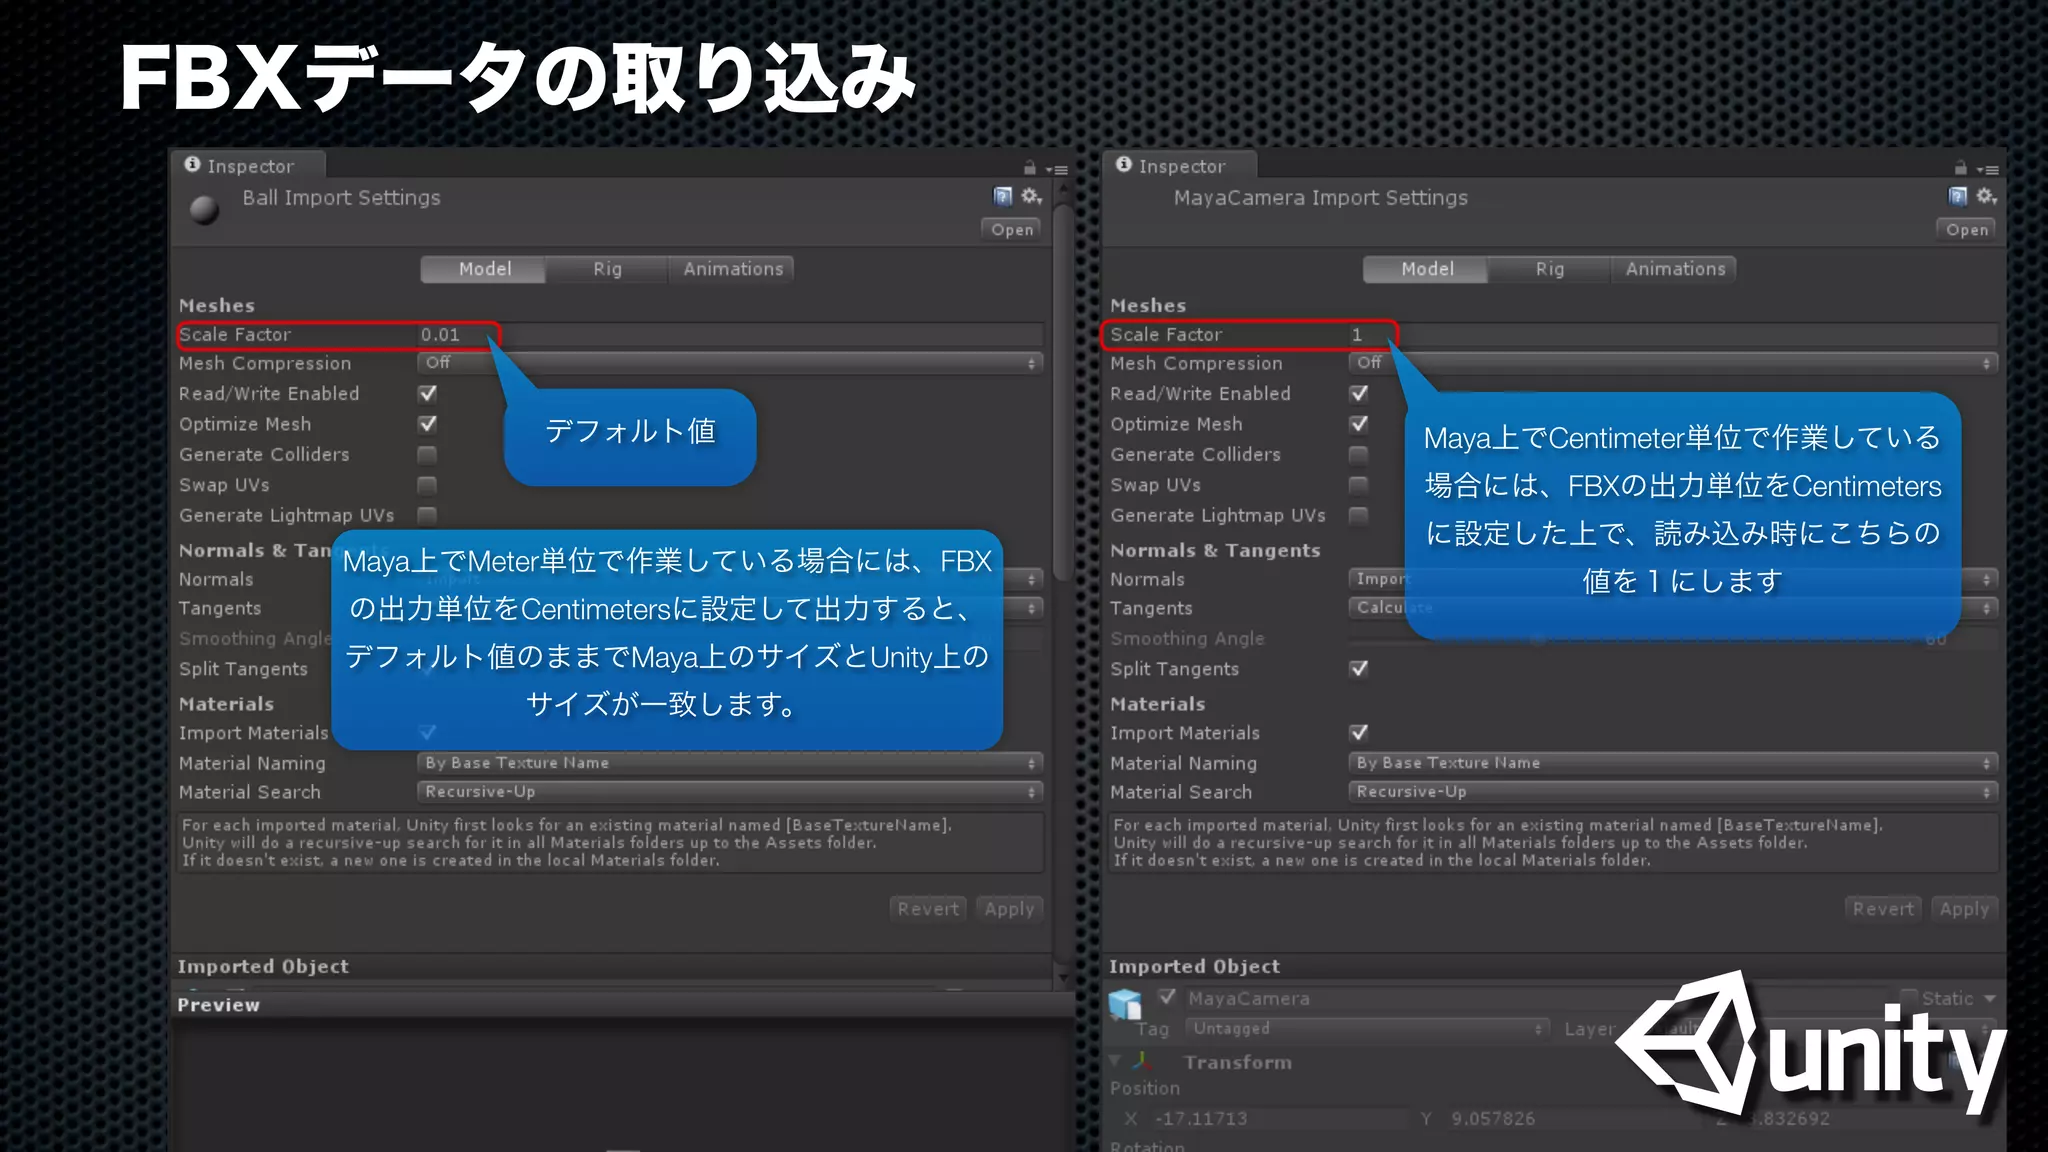Collapse the Transform component foldout

[1116, 1062]
